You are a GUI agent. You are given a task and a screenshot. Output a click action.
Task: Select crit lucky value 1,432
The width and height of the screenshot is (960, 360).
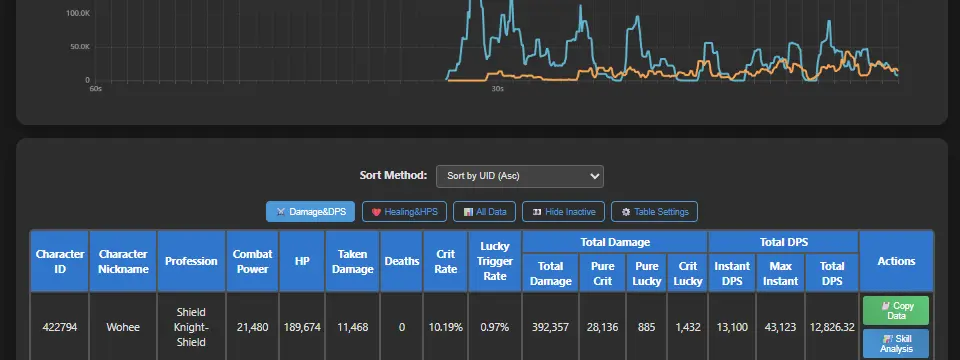point(688,327)
